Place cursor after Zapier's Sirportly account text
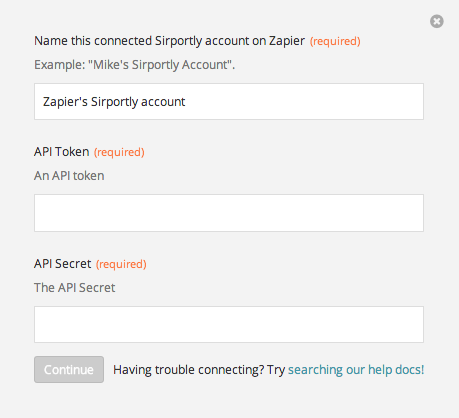The height and width of the screenshot is (418, 459). (186, 102)
